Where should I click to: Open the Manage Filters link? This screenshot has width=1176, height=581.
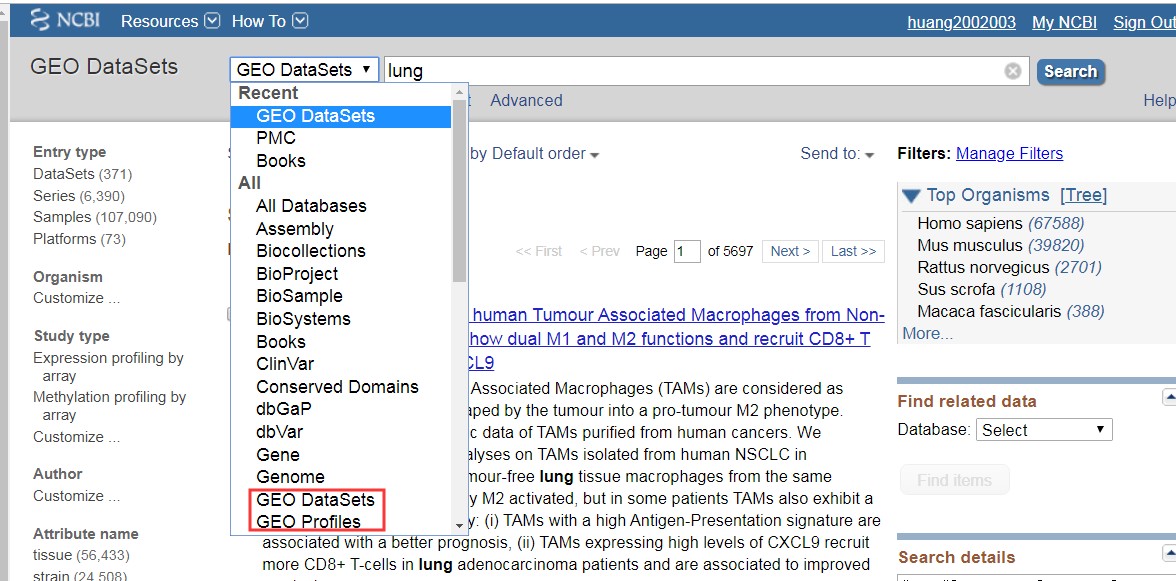[x=1010, y=154]
